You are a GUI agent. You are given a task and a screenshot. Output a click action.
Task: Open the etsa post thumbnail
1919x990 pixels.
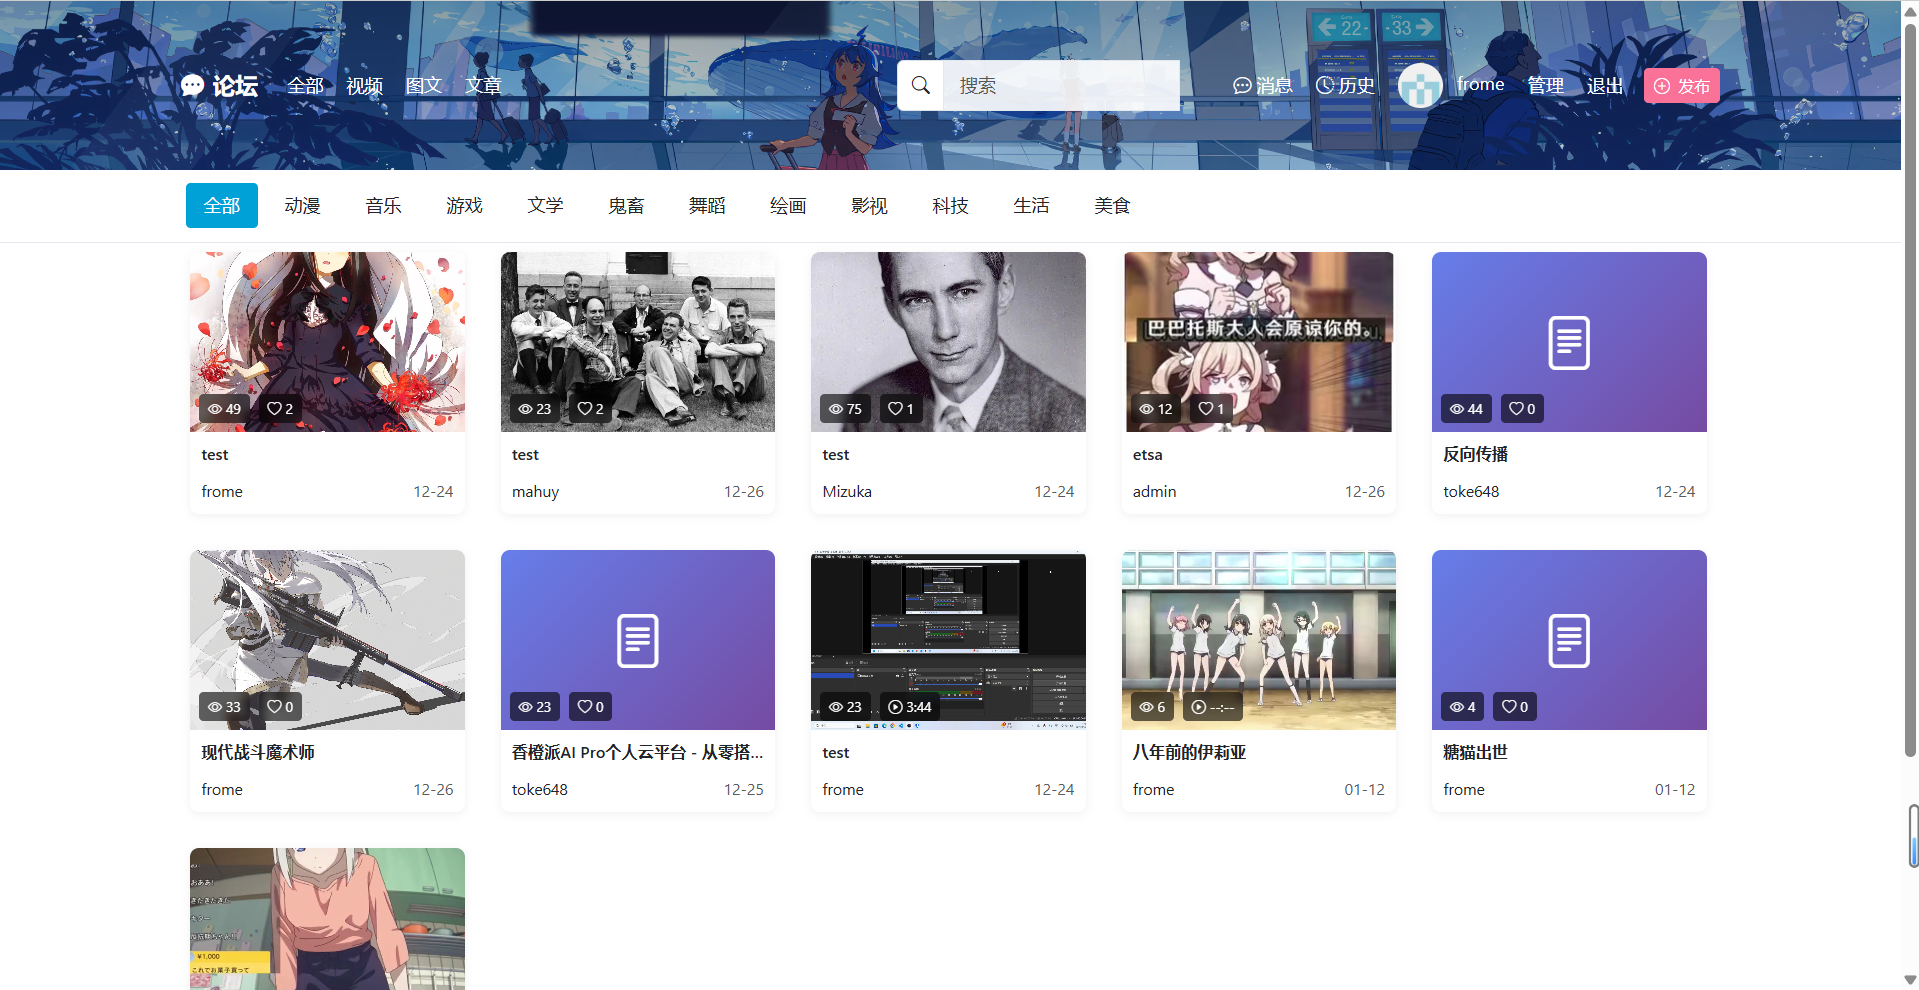1259,342
